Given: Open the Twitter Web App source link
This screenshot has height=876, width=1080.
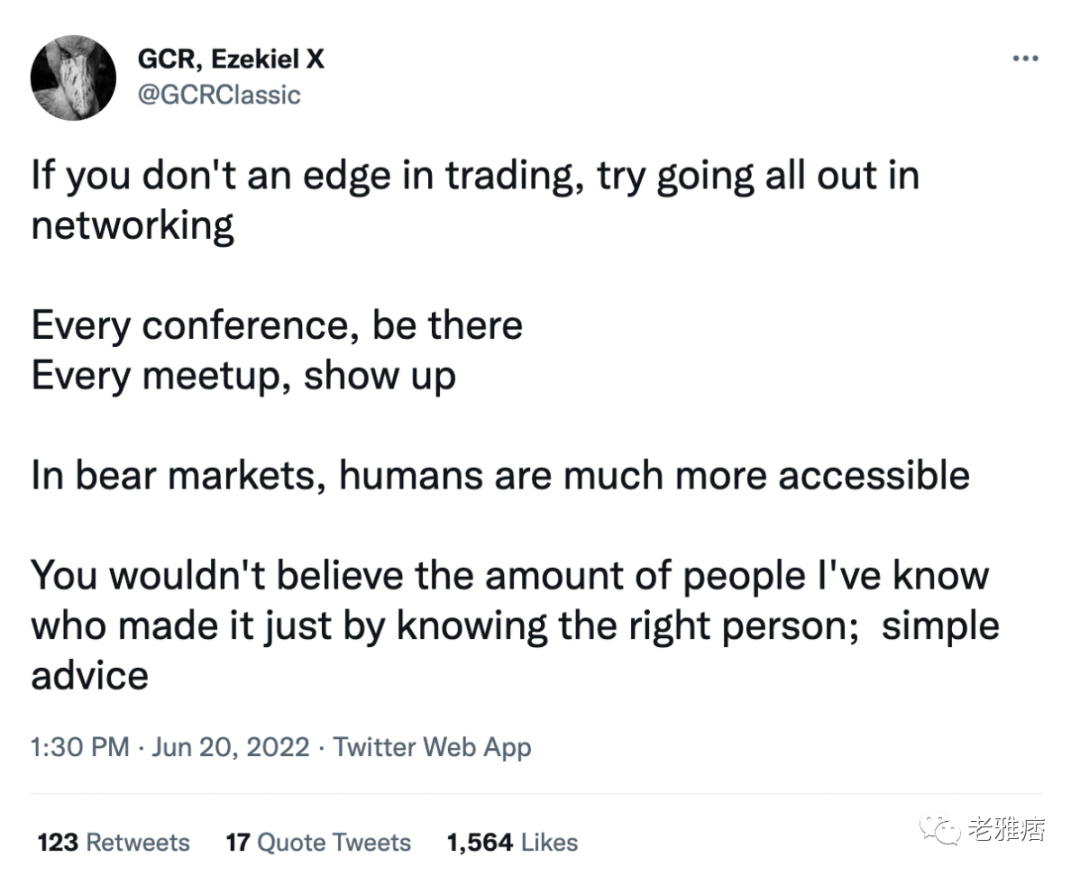Looking at the screenshot, I should click(x=433, y=747).
